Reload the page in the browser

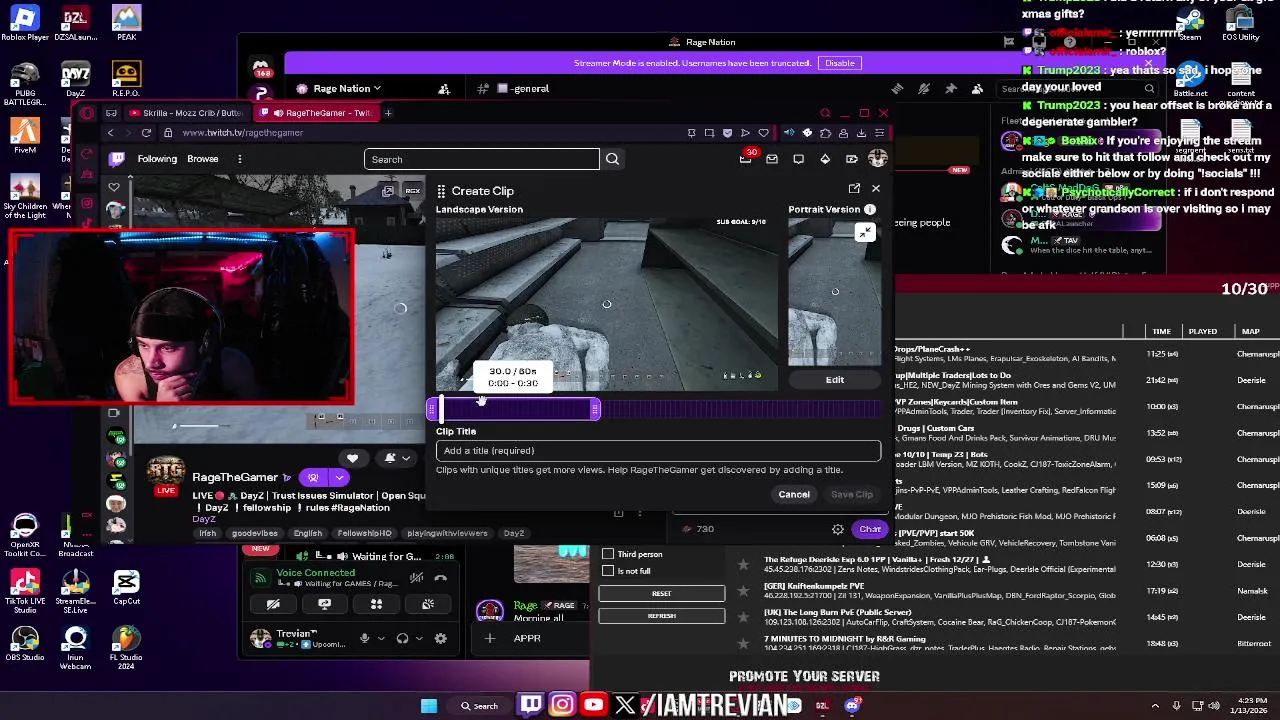pyautogui.click(x=146, y=133)
